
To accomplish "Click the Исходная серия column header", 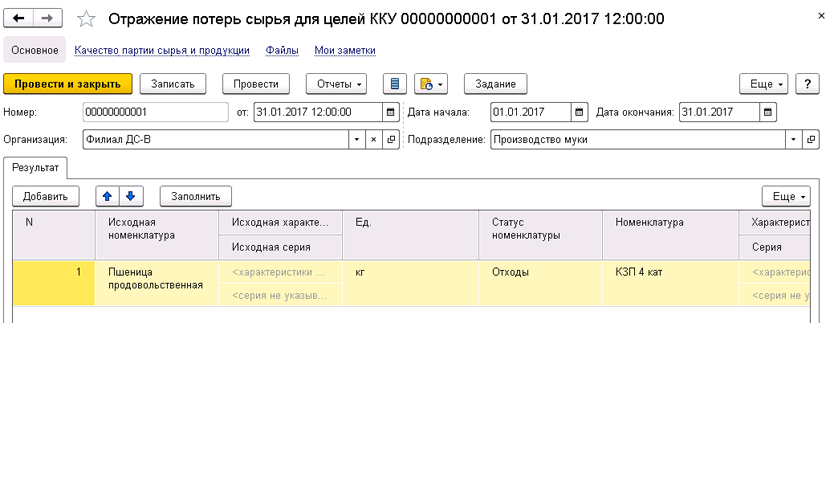I will click(280, 247).
